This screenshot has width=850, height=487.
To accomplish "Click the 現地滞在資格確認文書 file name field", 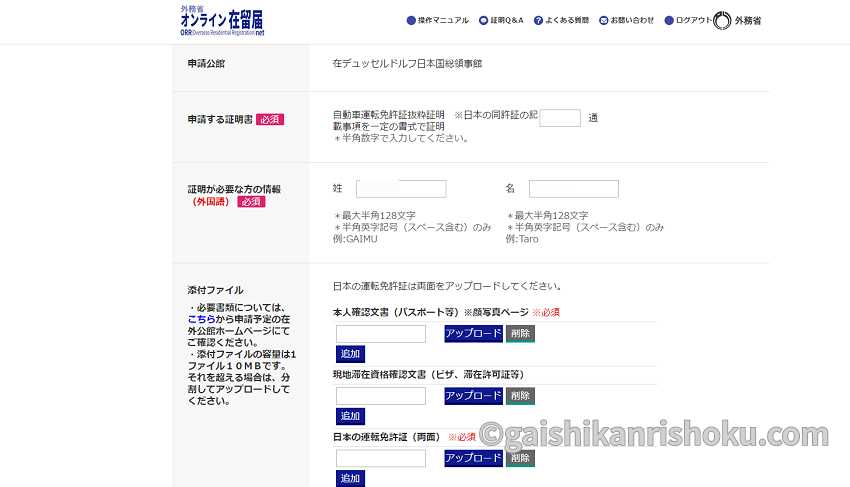I will pos(381,396).
